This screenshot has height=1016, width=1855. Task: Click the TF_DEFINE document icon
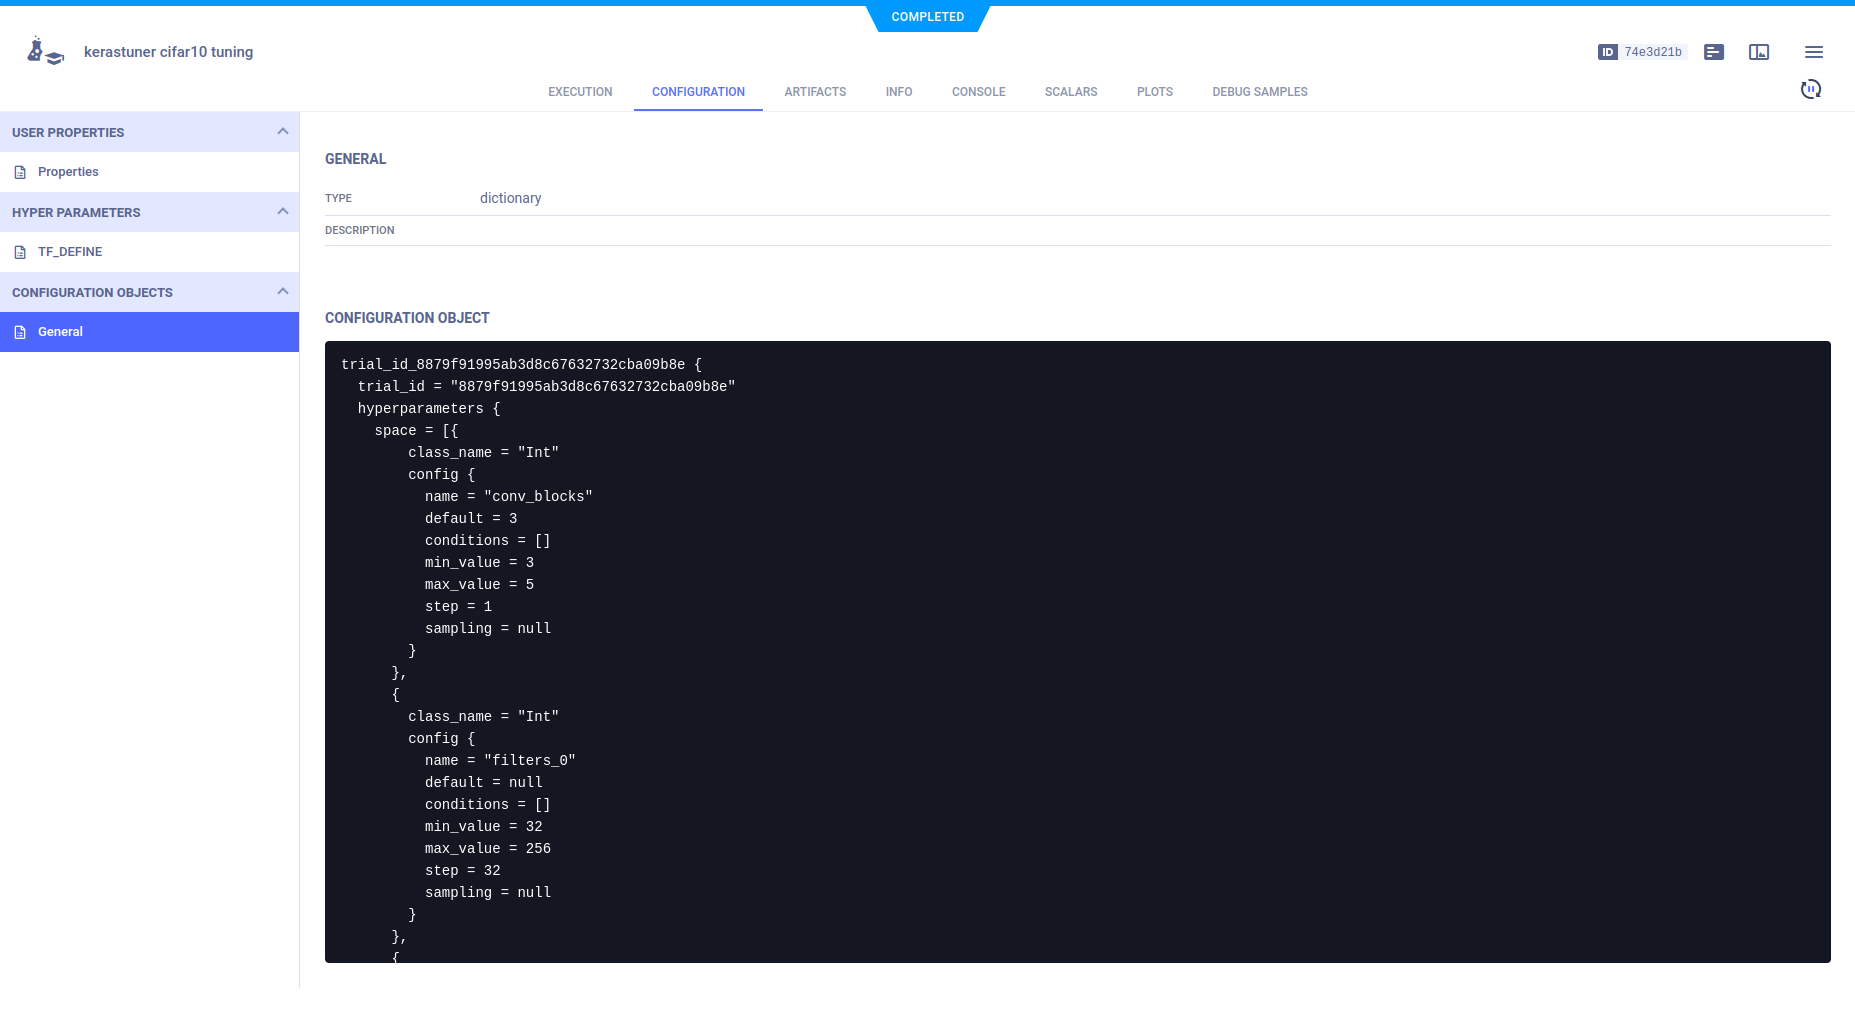(20, 252)
